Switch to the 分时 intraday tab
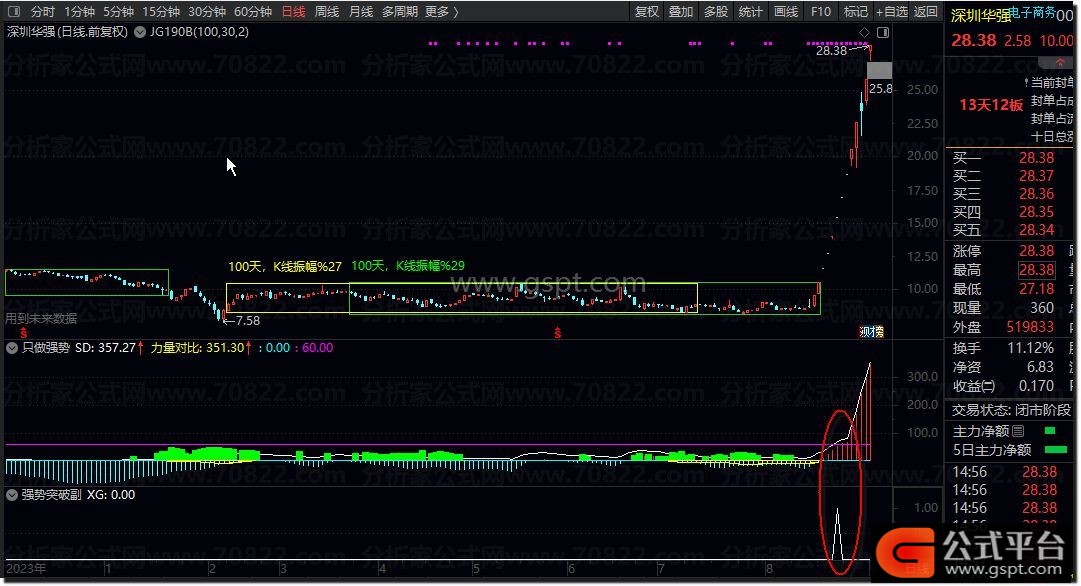Screen dimensions: 1081x586 pyautogui.click(x=42, y=12)
